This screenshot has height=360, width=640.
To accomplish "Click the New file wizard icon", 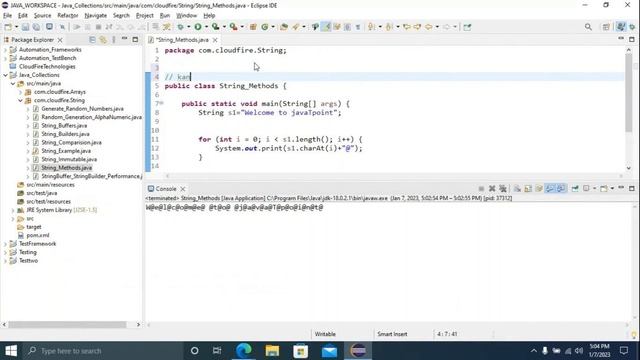I will (8, 27).
